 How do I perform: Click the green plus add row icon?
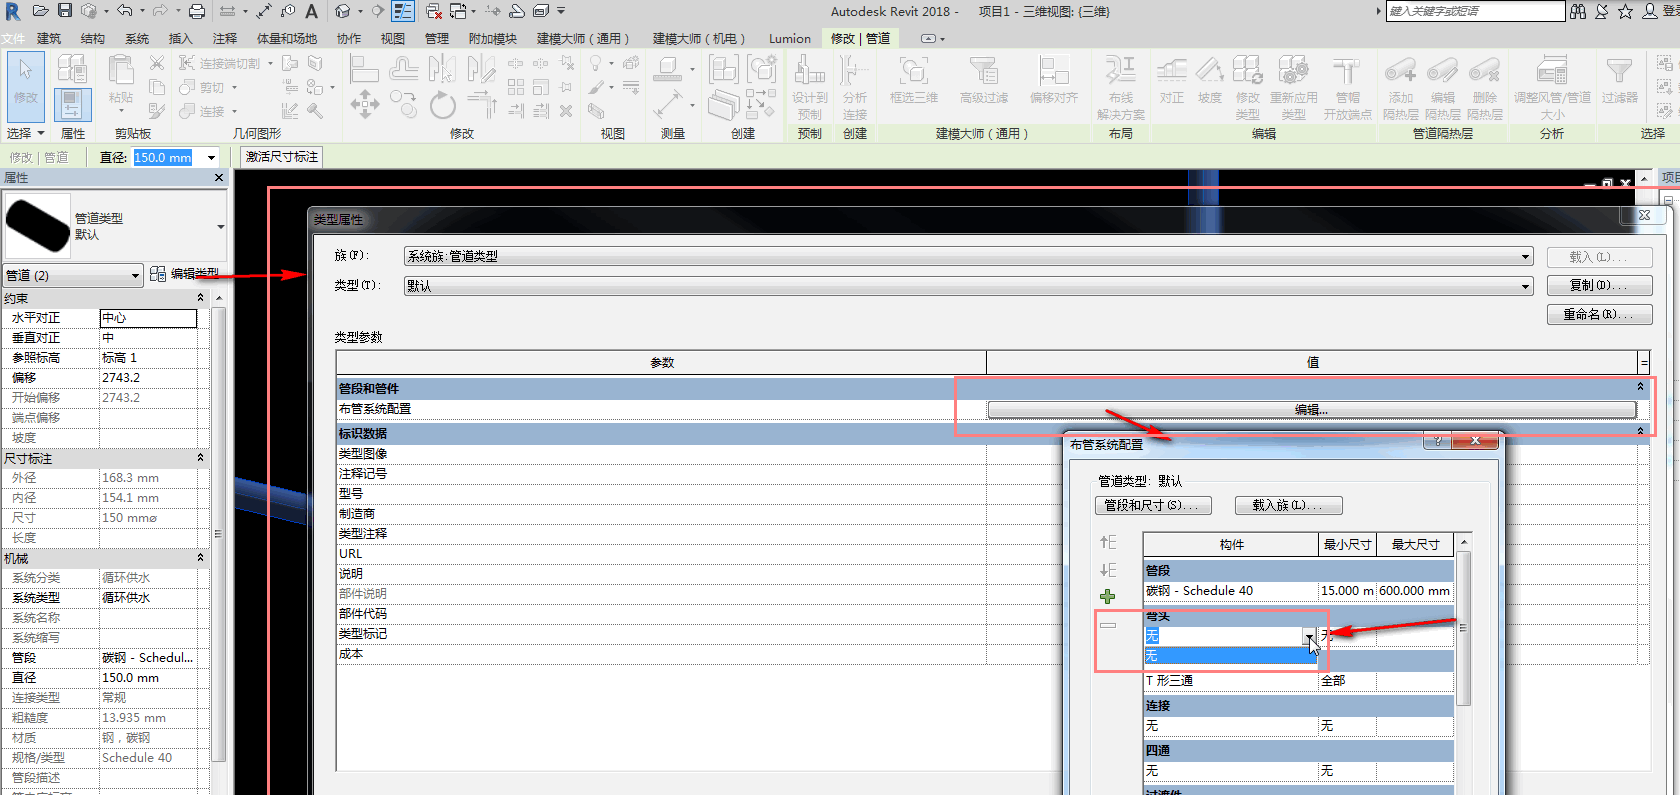pos(1108,597)
